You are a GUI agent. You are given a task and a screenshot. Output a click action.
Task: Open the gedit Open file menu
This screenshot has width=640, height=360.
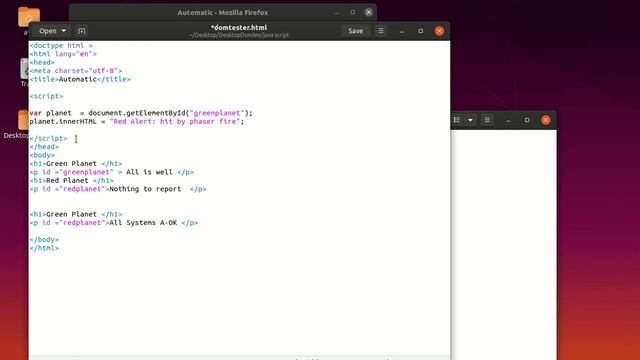[x=48, y=31]
